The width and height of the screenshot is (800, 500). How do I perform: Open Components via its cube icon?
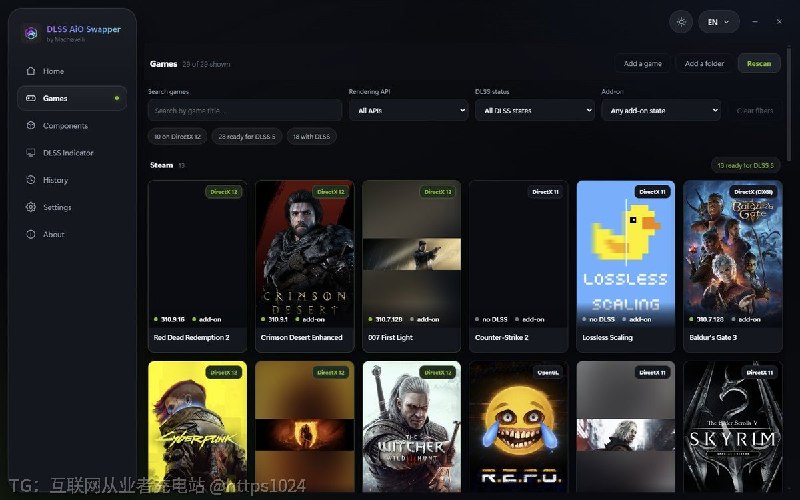(x=31, y=125)
